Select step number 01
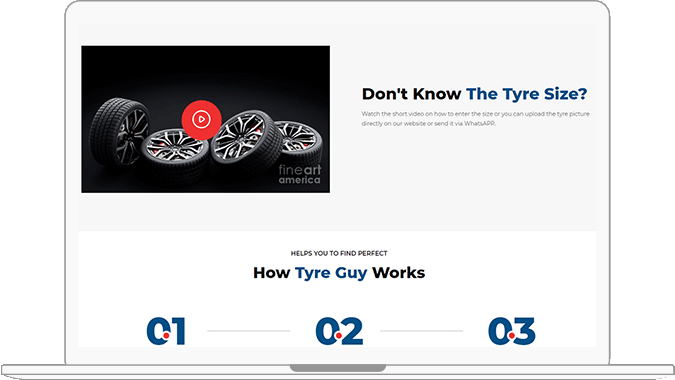675x380 pixels. click(x=166, y=331)
